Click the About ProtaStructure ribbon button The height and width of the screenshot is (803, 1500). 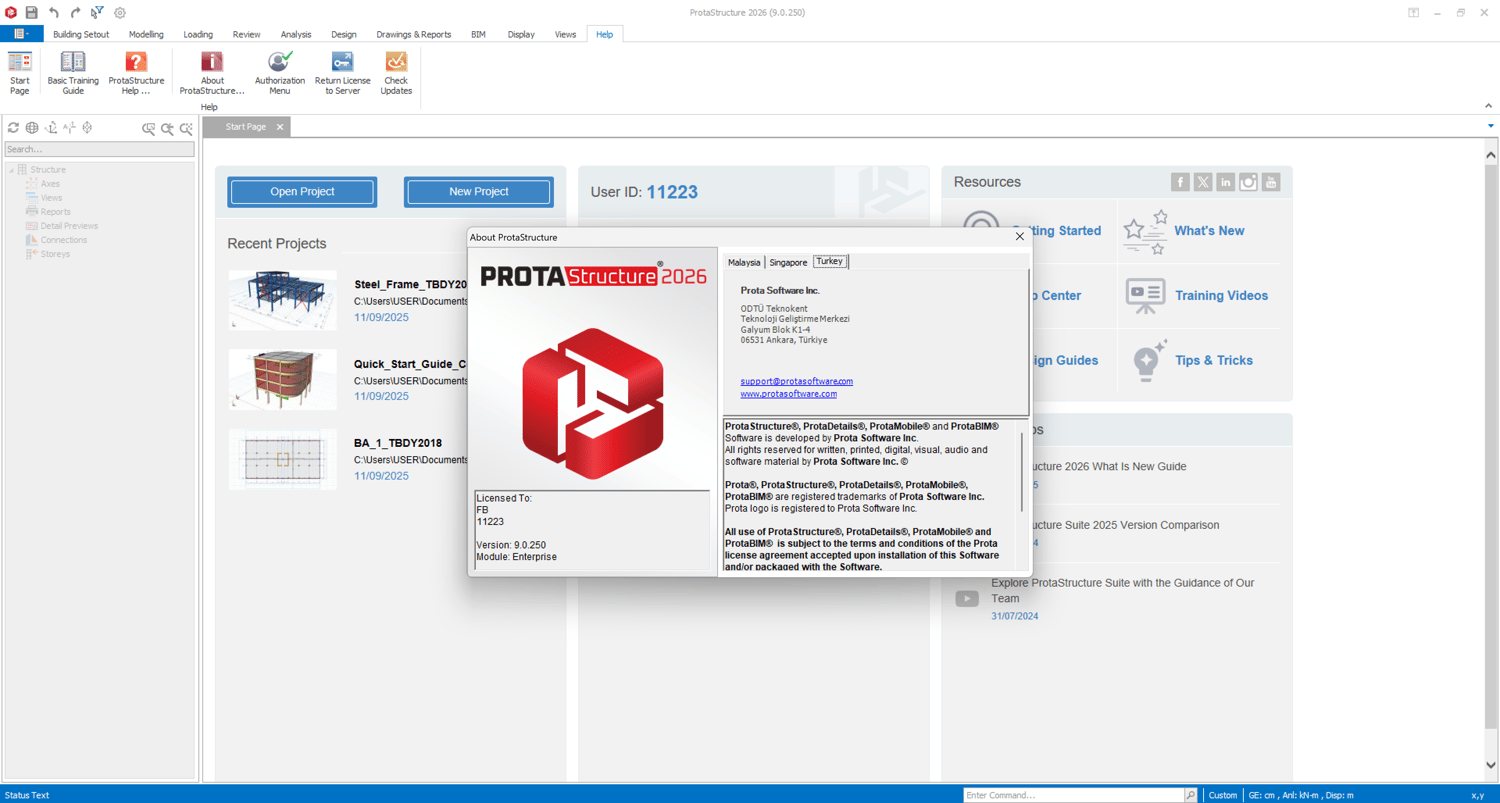click(212, 74)
